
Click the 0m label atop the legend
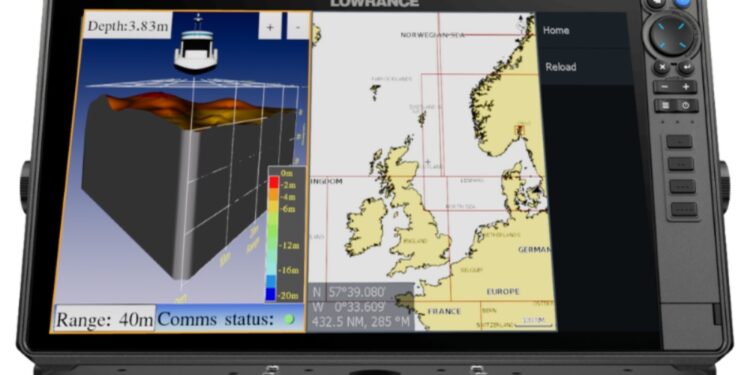coord(287,173)
